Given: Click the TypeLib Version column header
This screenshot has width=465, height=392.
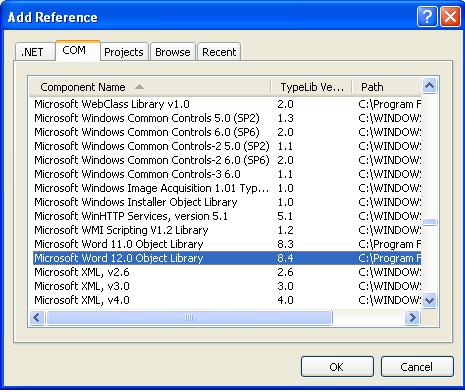Looking at the screenshot, I should [312, 87].
